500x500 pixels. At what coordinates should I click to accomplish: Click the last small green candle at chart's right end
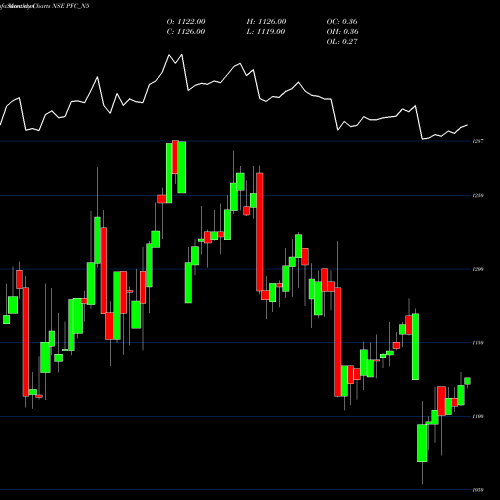click(467, 381)
